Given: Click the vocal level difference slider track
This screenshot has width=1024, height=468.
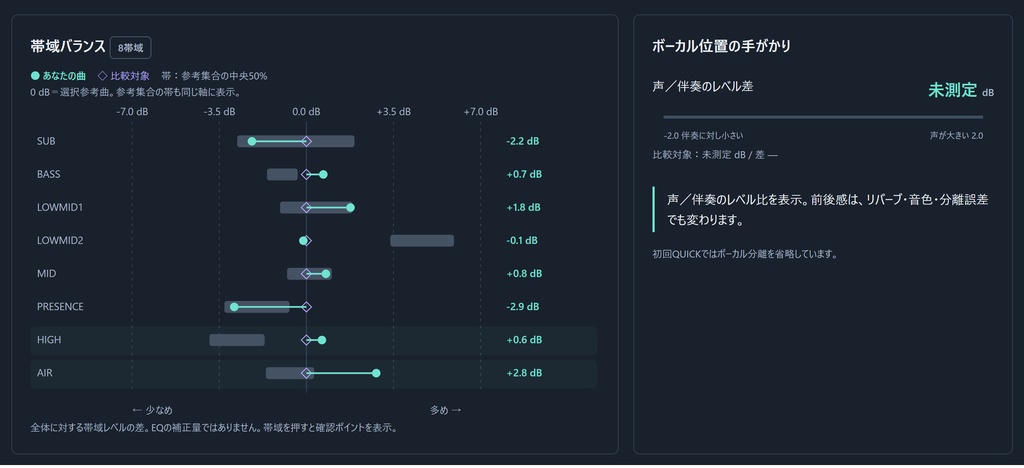Looking at the screenshot, I should [x=823, y=117].
